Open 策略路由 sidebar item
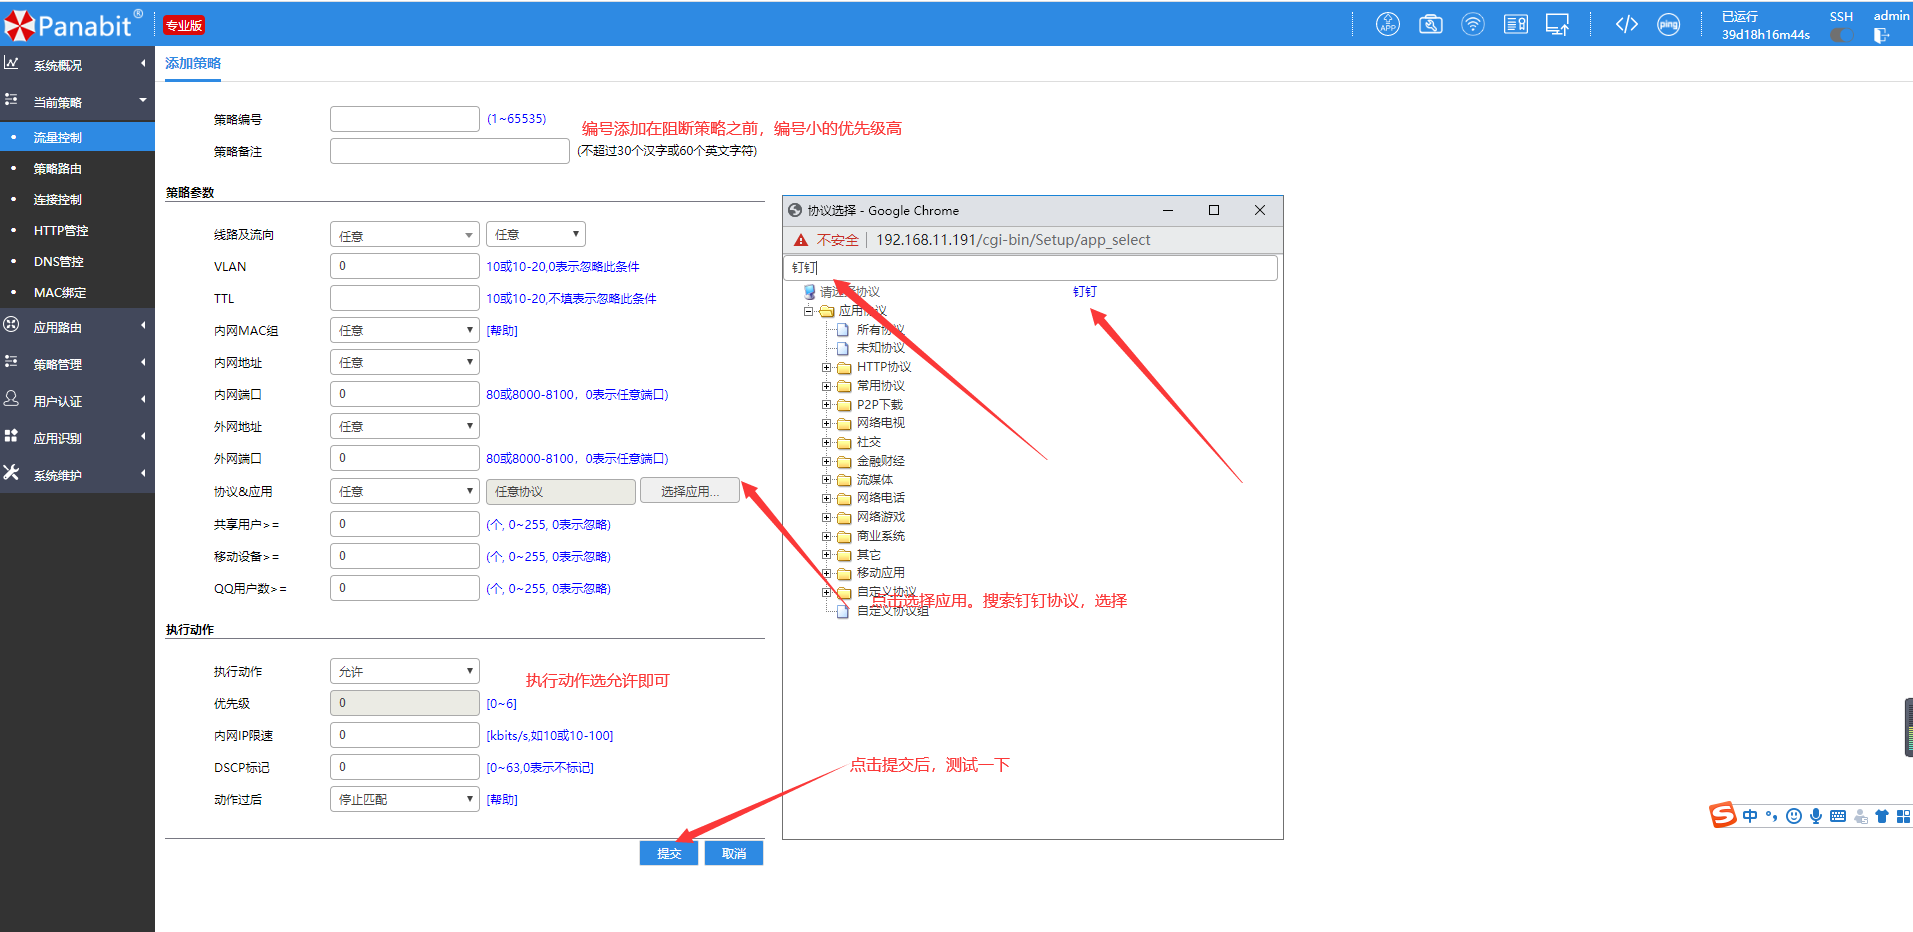The image size is (1913, 932). pos(77,168)
